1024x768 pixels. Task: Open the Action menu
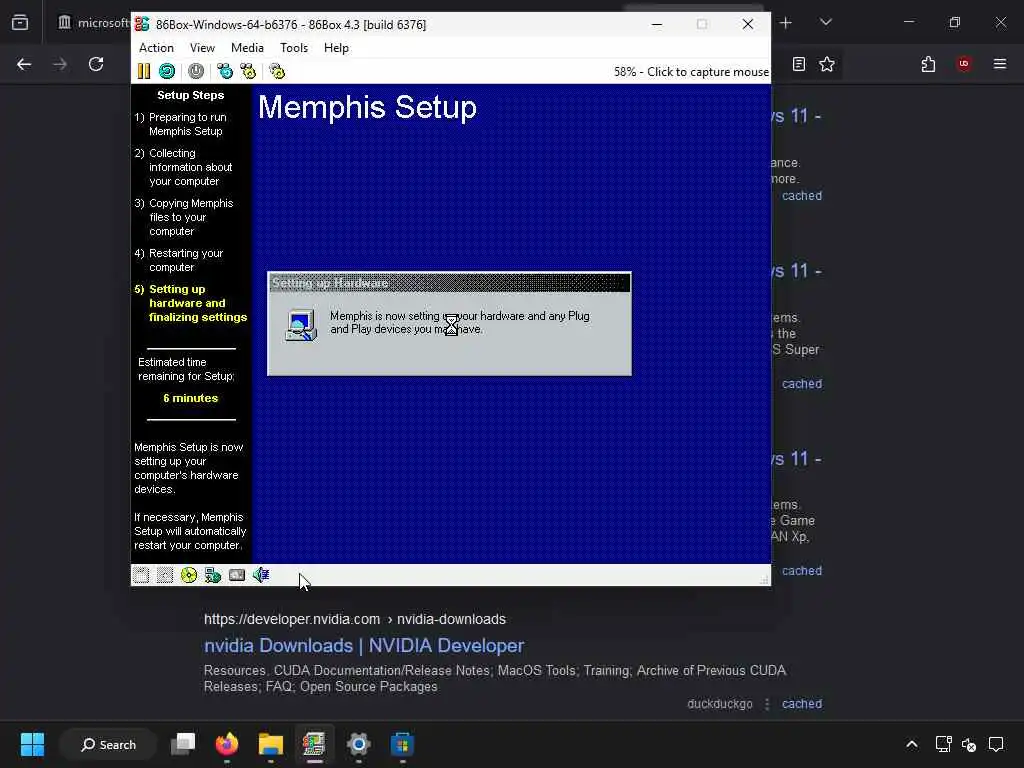156,48
